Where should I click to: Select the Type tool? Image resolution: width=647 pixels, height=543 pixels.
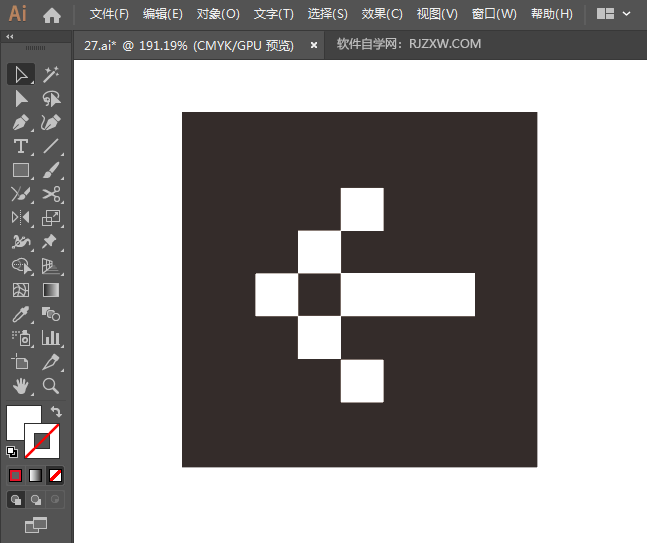(21, 146)
